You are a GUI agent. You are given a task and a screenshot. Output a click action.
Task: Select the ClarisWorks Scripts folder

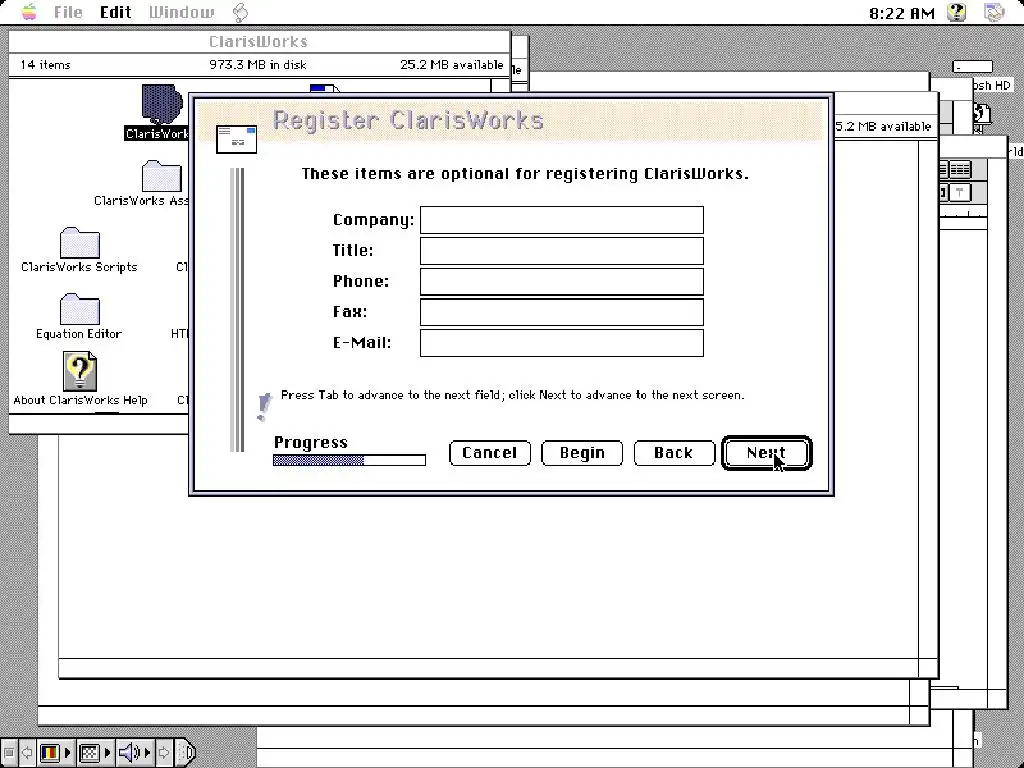point(80,243)
